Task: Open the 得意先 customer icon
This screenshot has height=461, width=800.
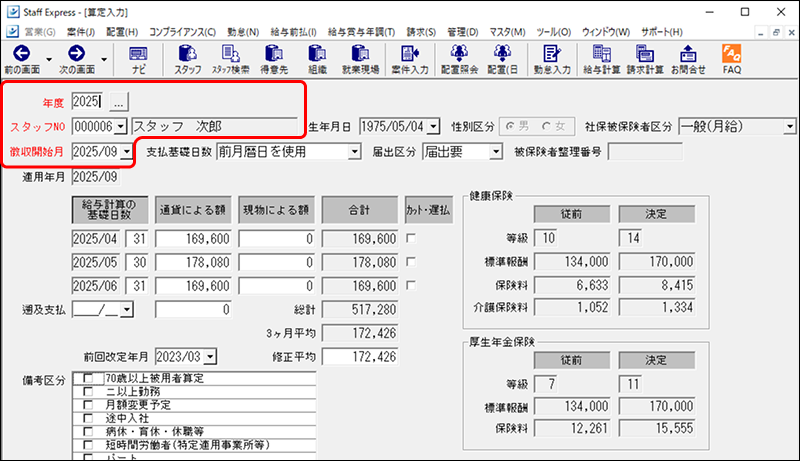Action: coord(274,54)
